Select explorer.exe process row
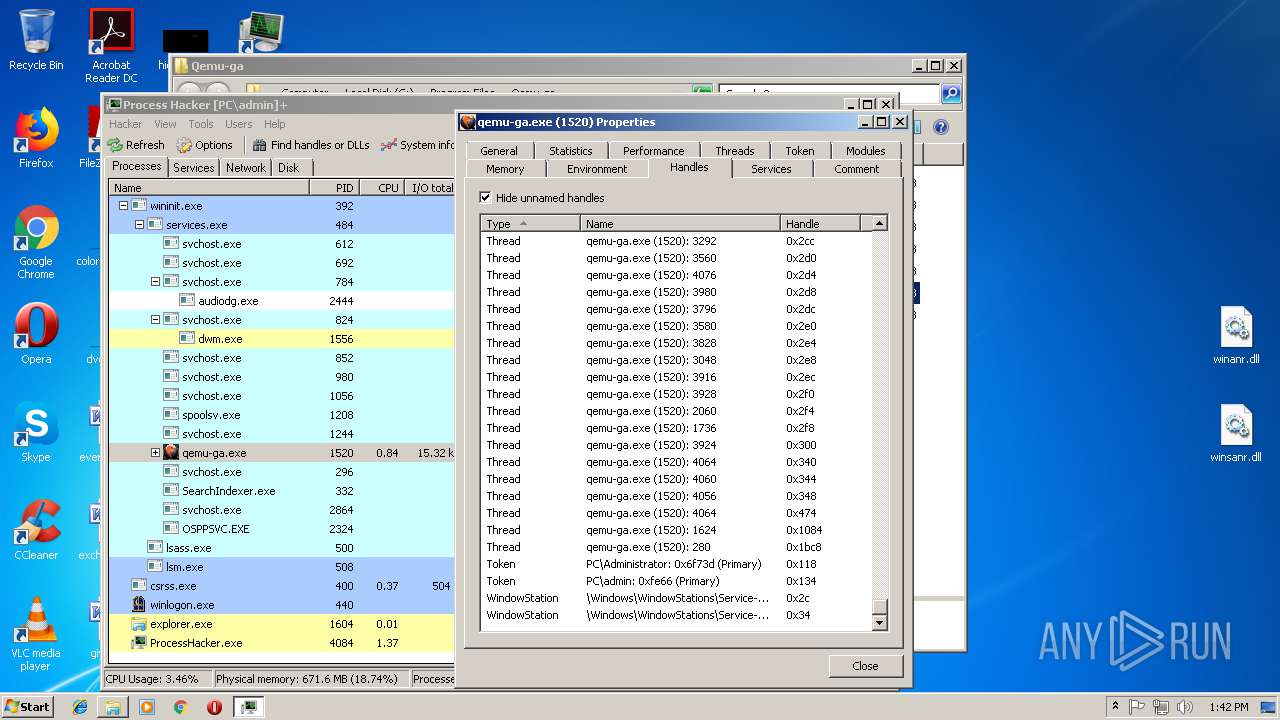1280x720 pixels. 281,624
